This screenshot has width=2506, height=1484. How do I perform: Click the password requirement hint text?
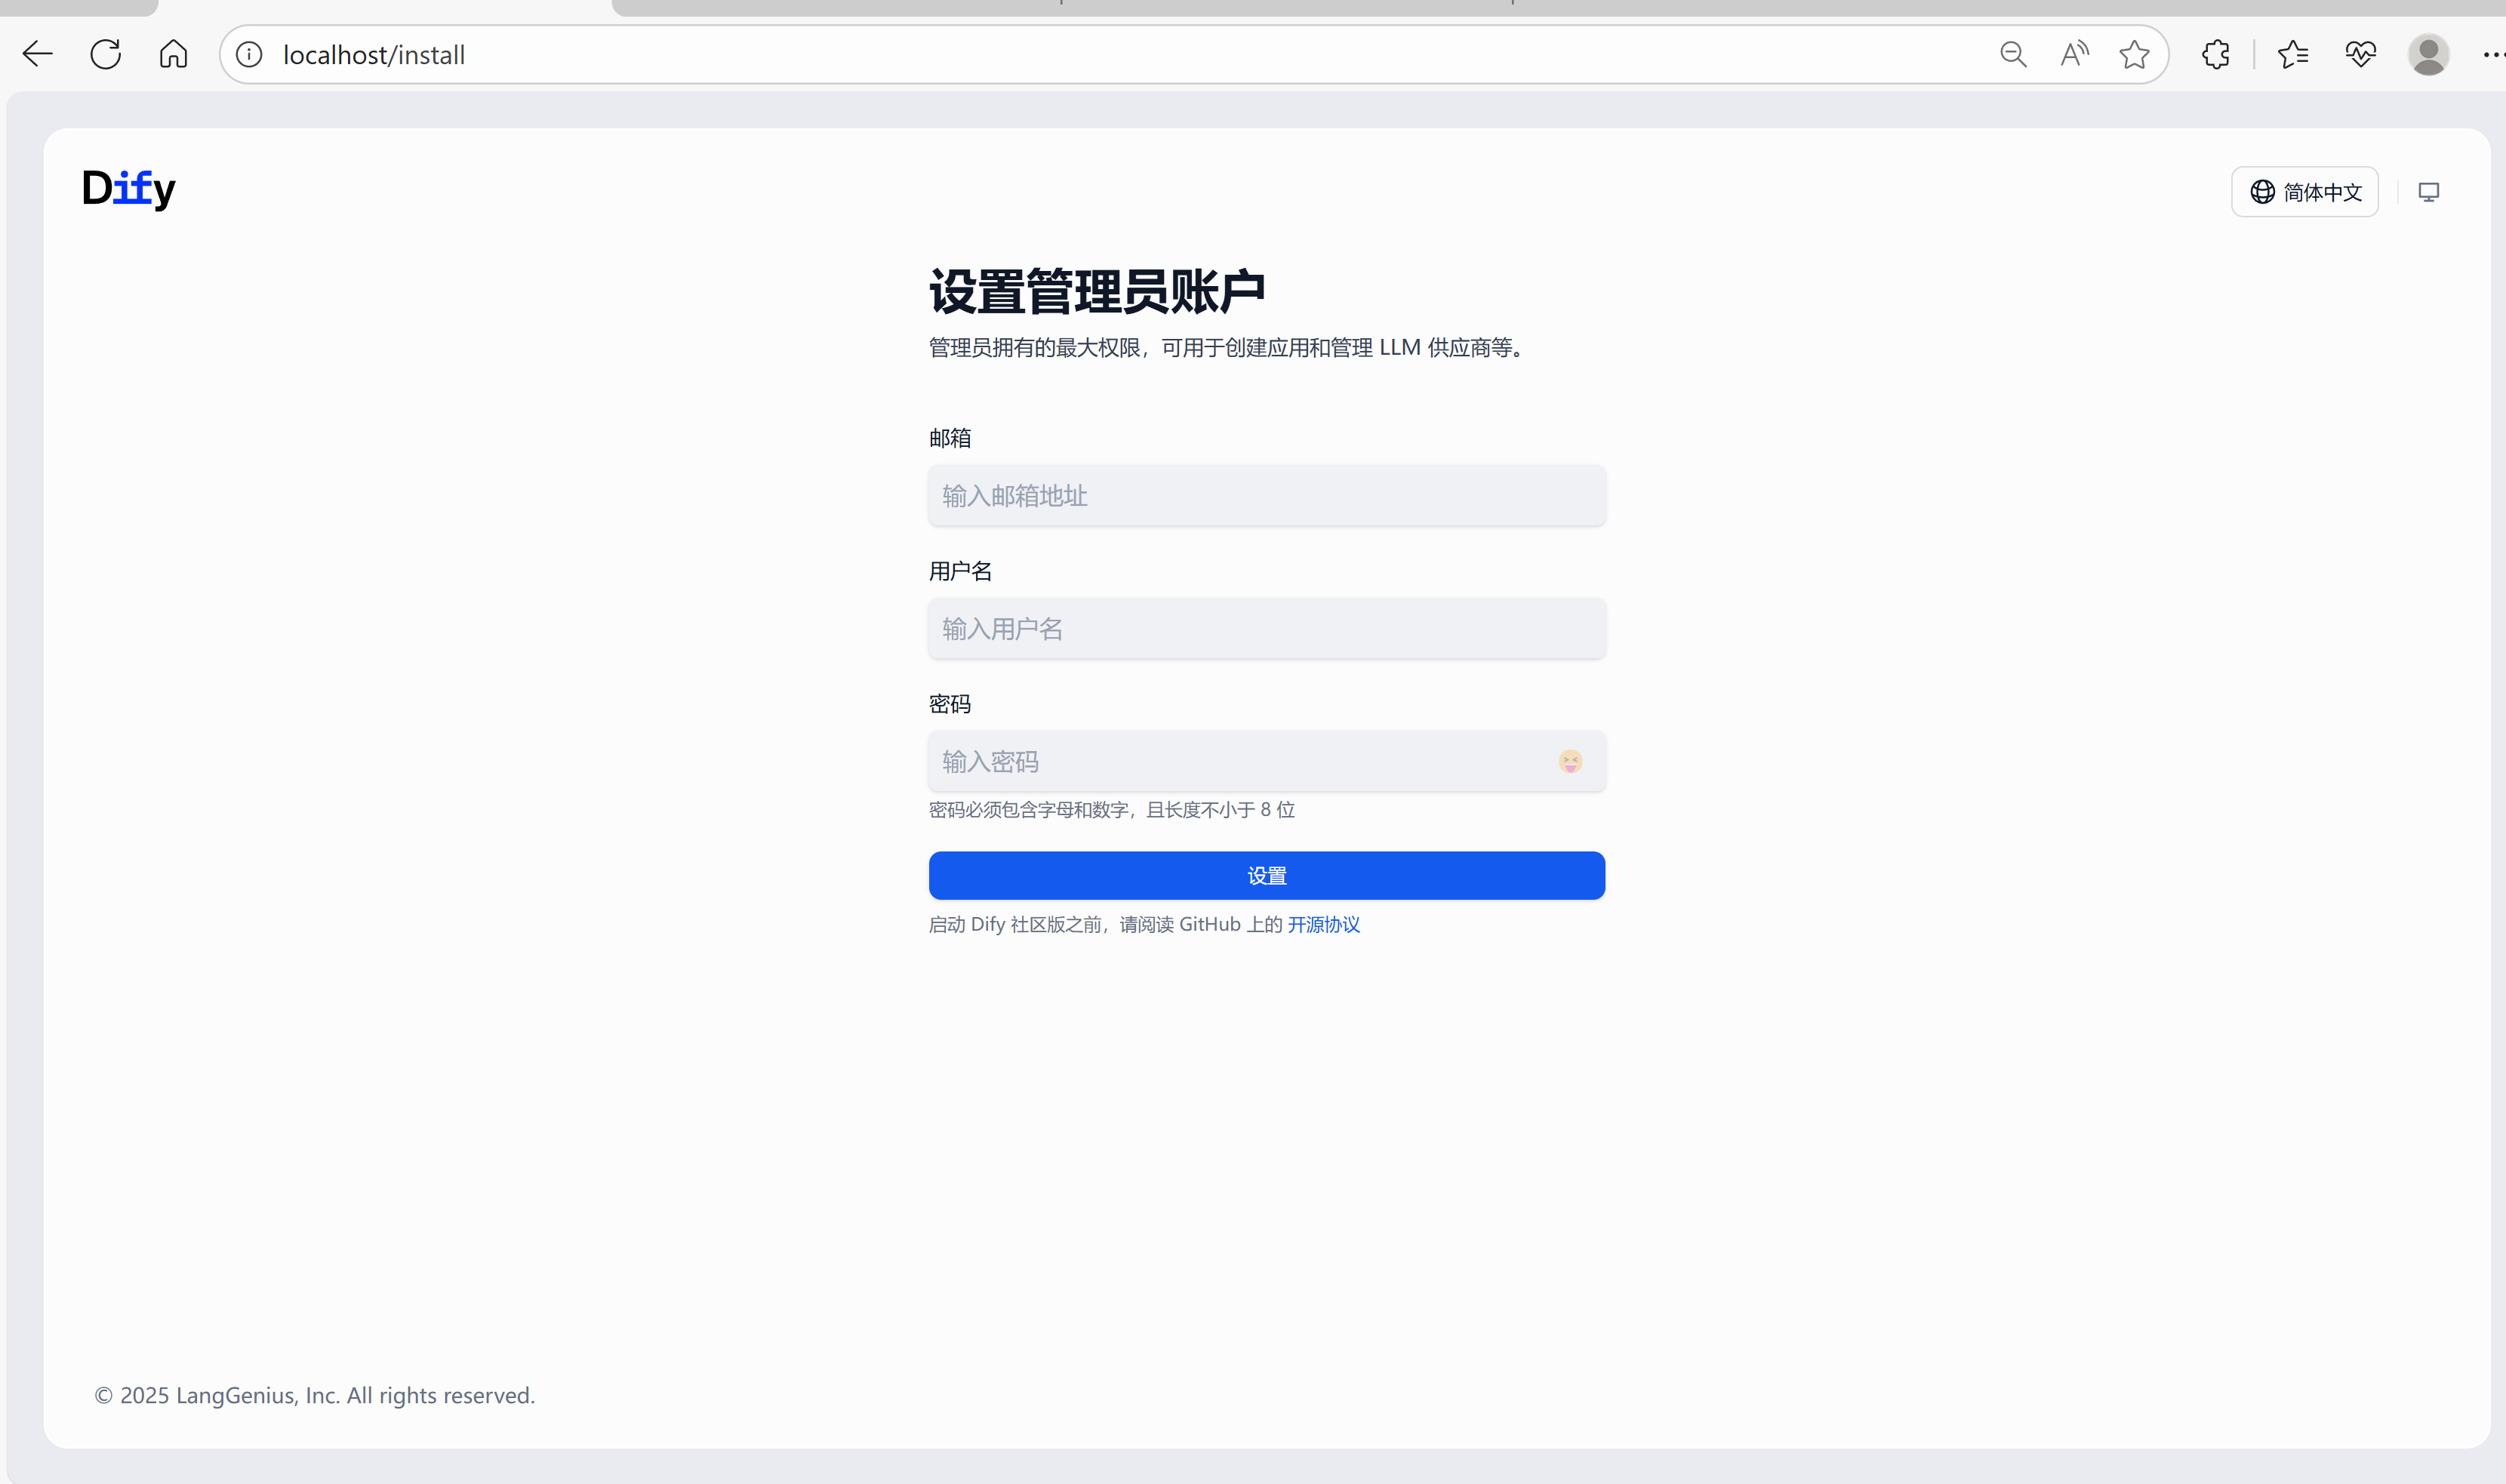click(x=1112, y=810)
